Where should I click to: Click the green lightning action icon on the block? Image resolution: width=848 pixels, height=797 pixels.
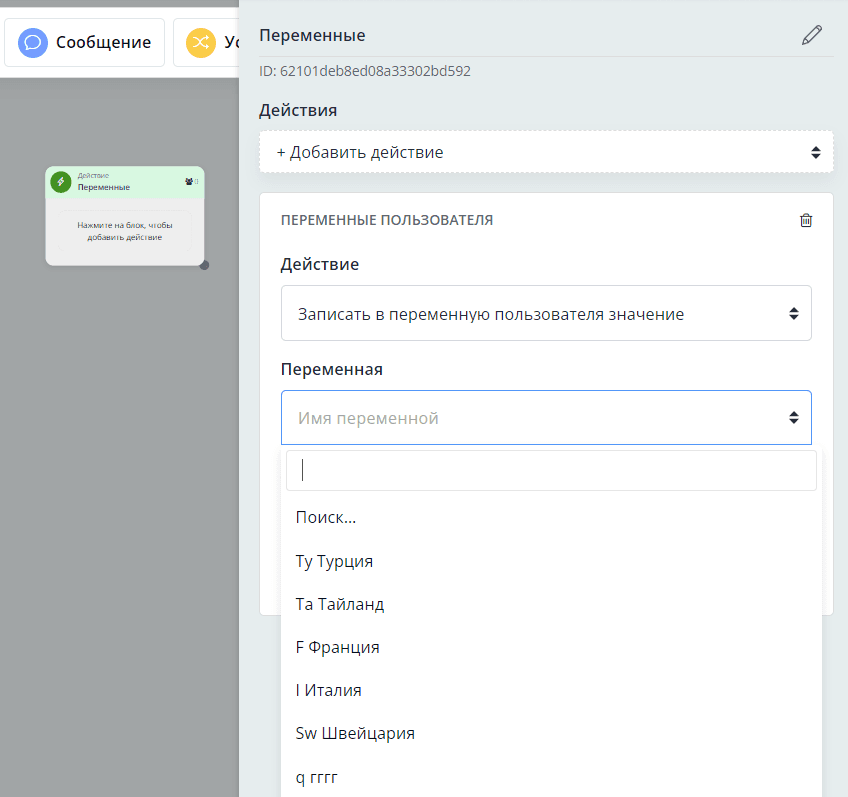coord(61,181)
